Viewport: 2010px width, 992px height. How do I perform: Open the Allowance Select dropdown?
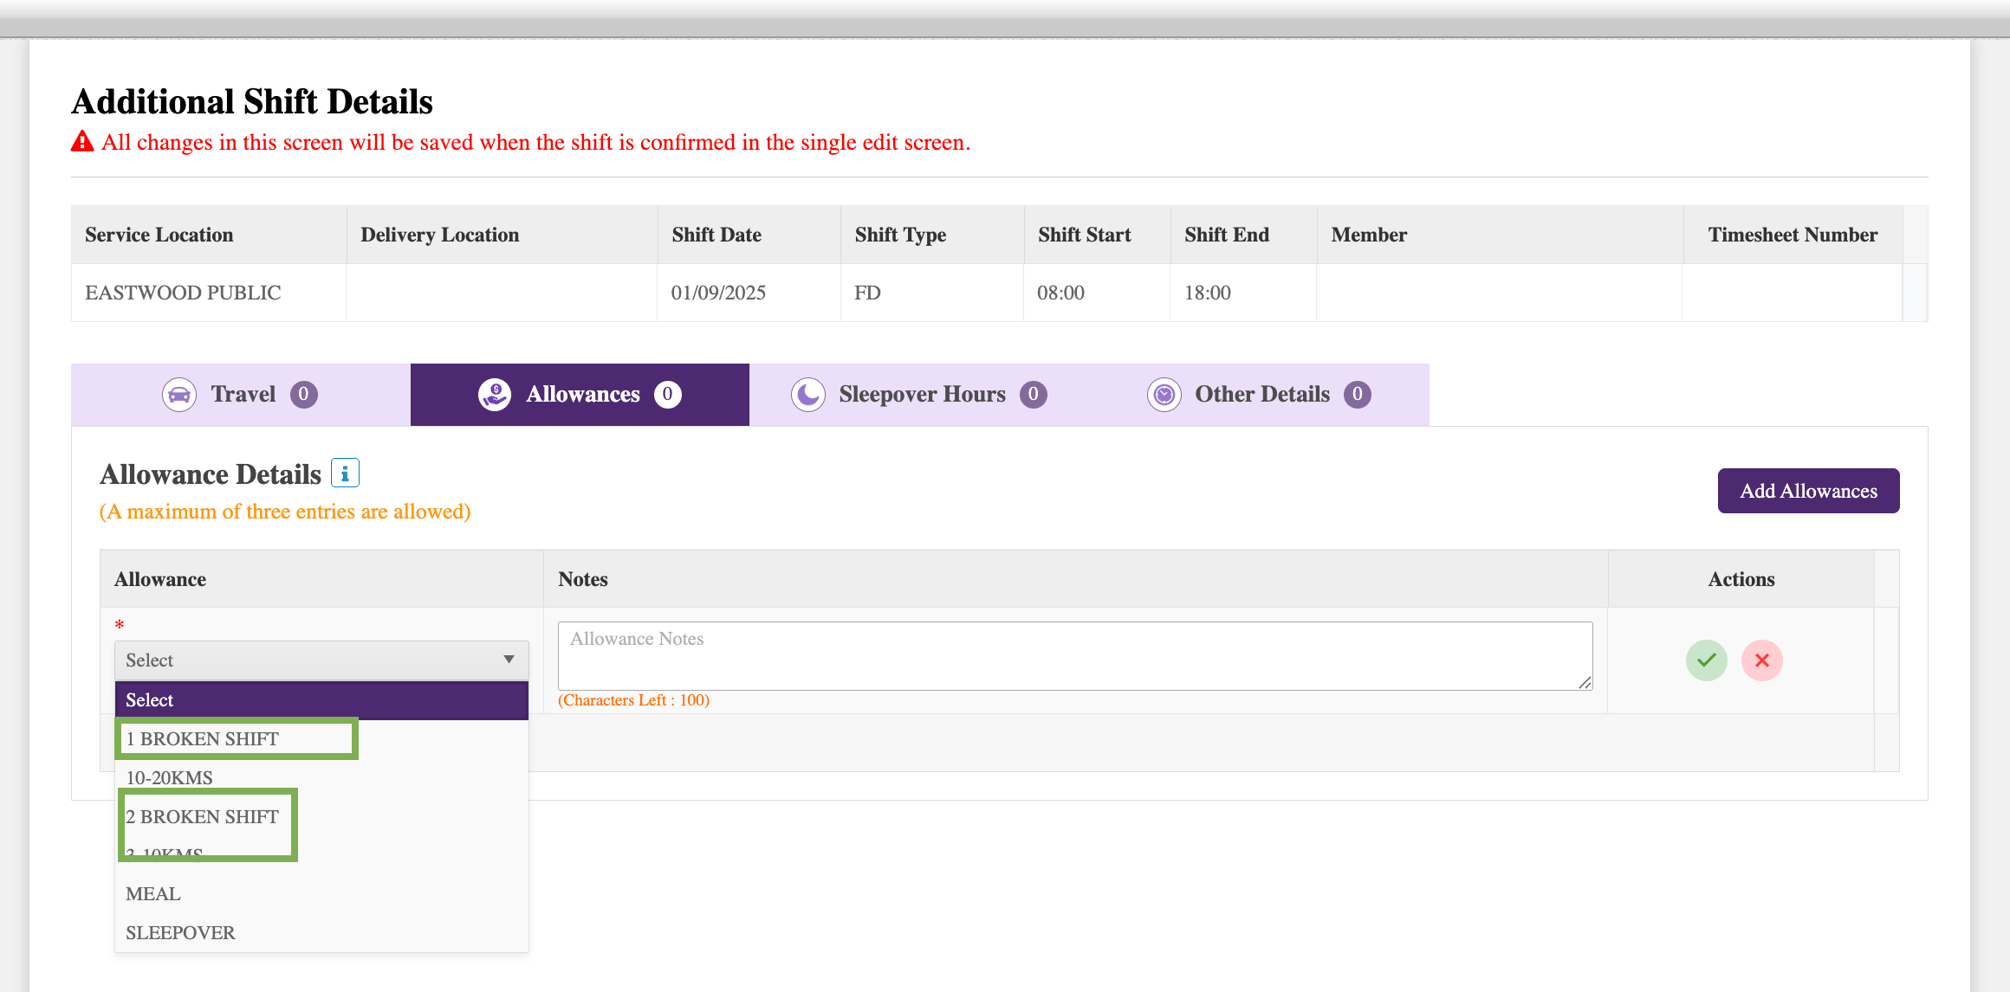click(x=321, y=660)
